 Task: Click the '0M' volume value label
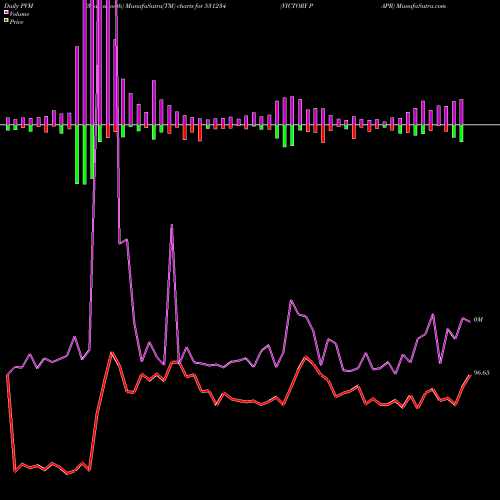pyautogui.click(x=478, y=320)
